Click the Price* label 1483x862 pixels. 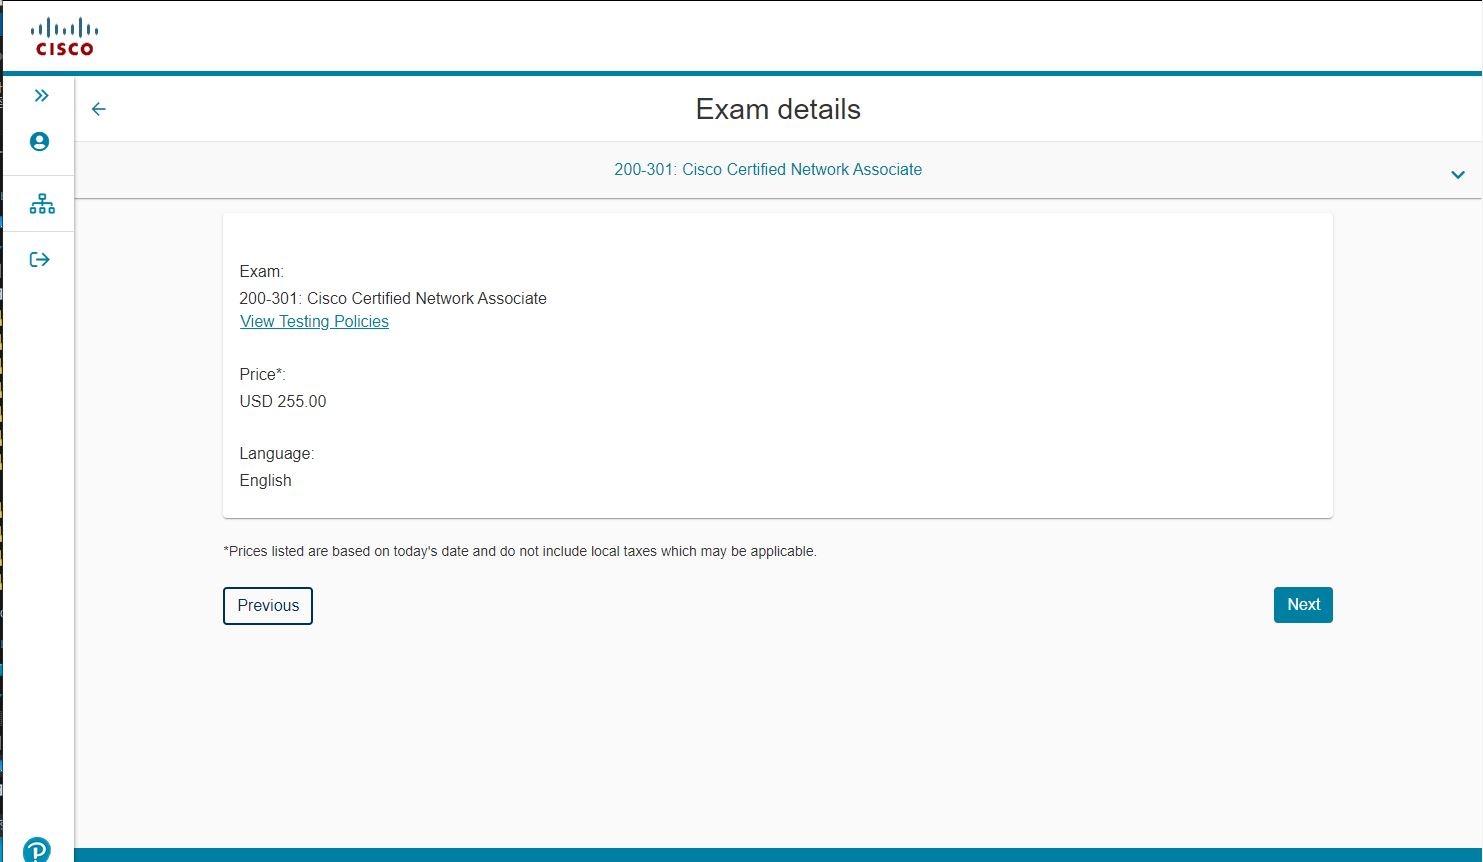262,375
